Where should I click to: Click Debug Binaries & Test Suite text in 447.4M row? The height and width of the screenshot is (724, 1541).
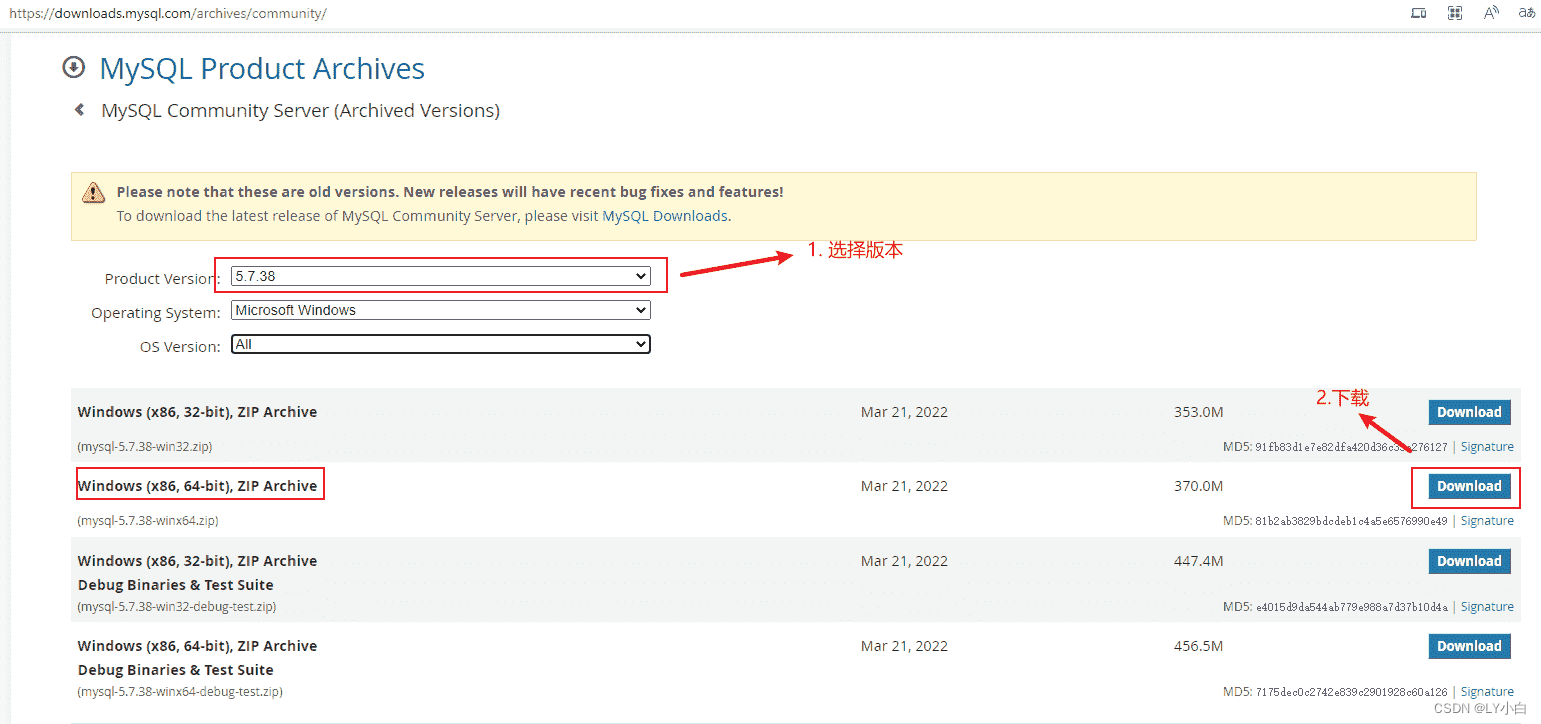coord(175,585)
